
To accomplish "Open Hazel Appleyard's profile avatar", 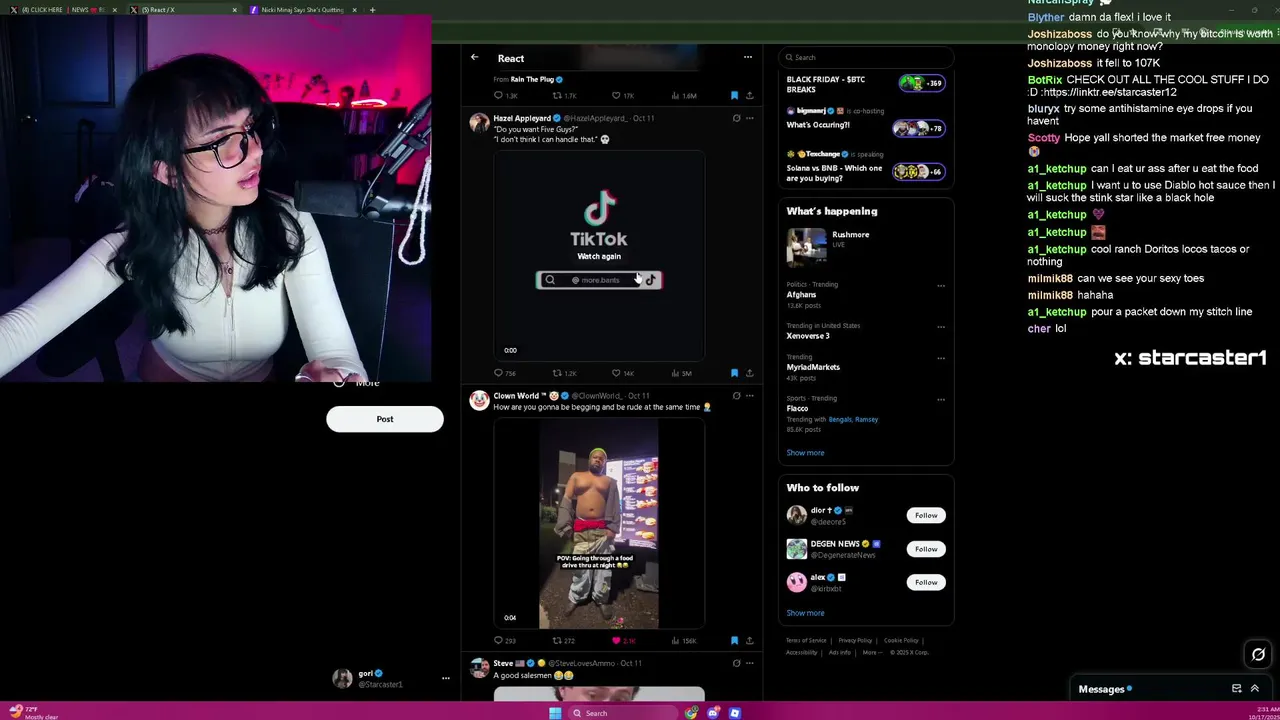I will [x=479, y=123].
